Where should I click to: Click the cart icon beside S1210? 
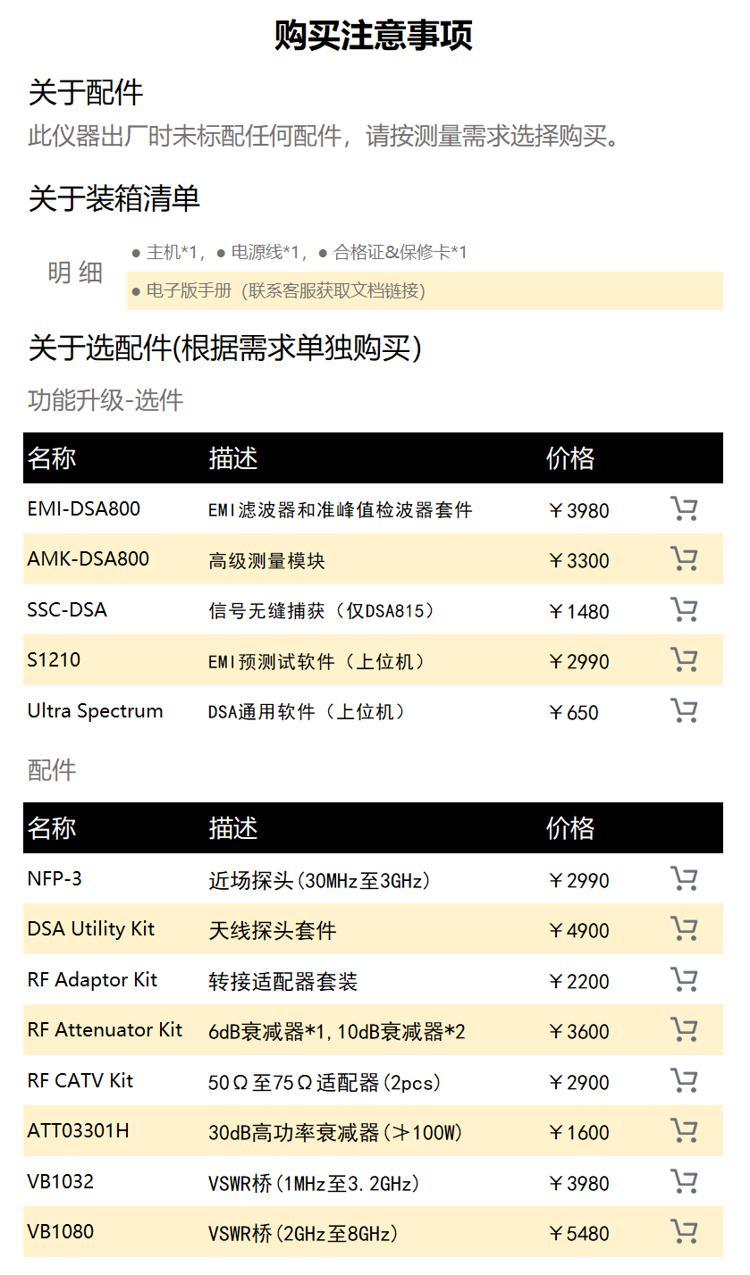(x=684, y=660)
